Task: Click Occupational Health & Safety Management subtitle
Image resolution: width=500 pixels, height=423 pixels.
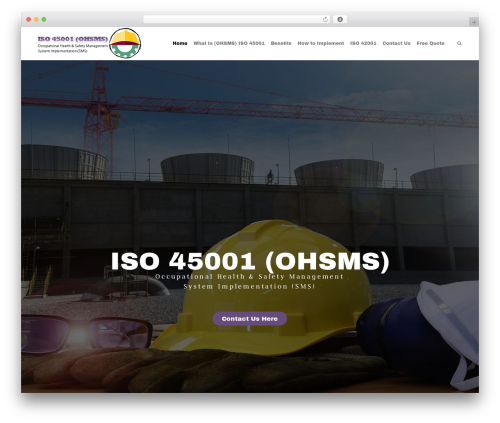Action: click(249, 276)
